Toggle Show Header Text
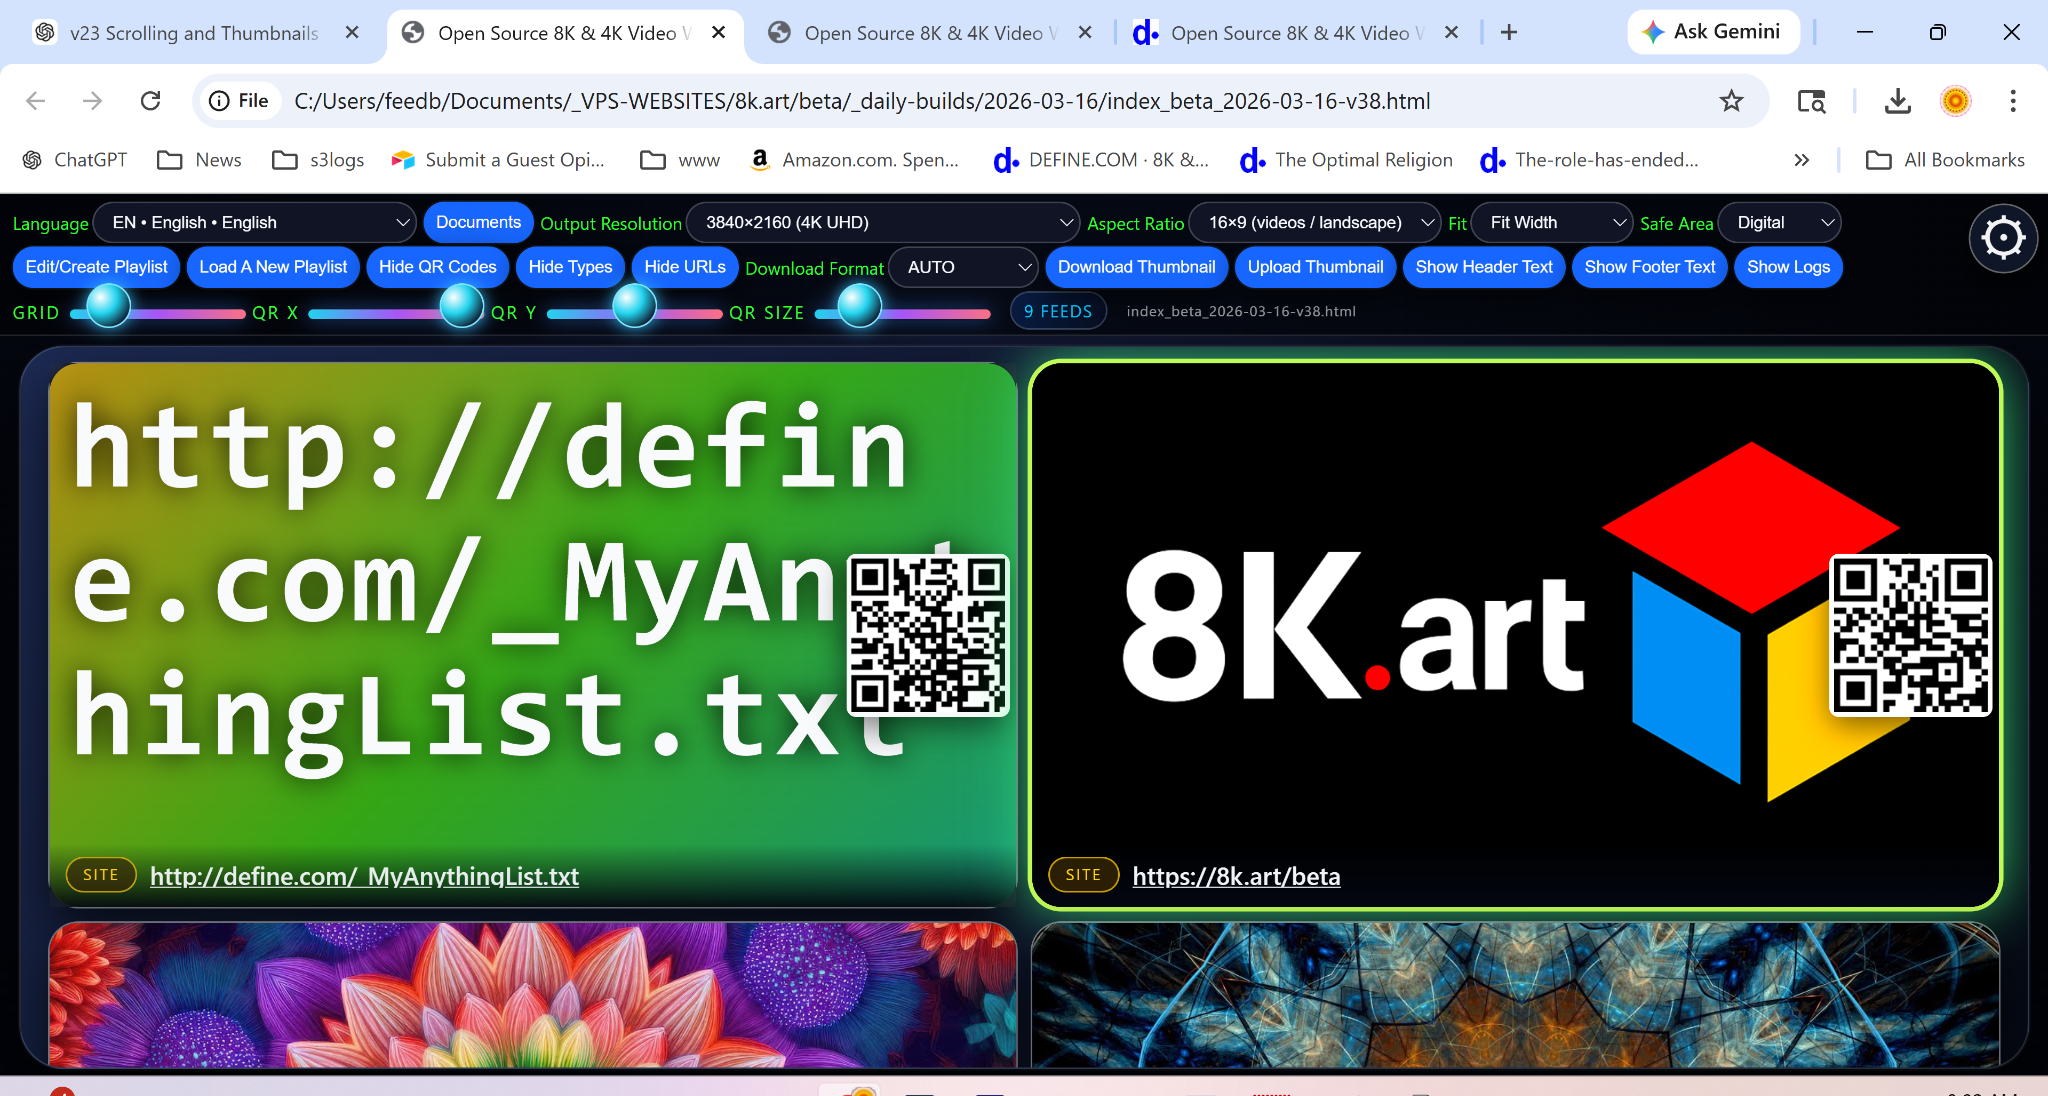The width and height of the screenshot is (2048, 1096). point(1484,267)
